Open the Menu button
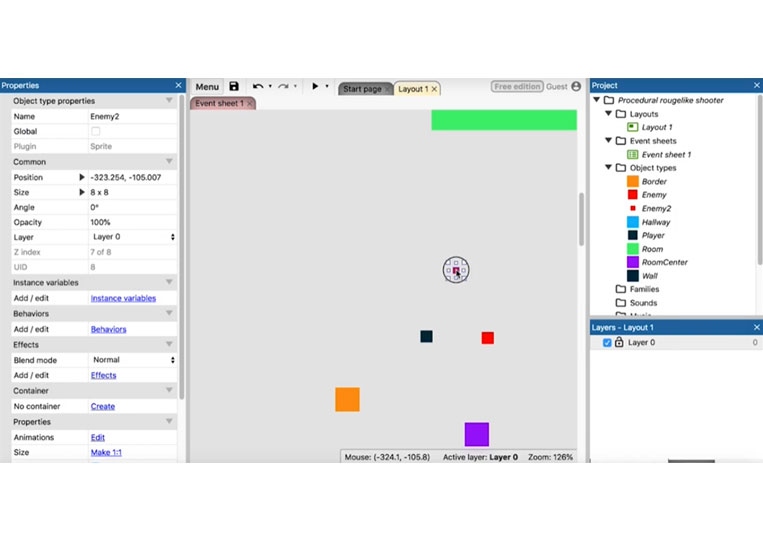 pyautogui.click(x=207, y=87)
